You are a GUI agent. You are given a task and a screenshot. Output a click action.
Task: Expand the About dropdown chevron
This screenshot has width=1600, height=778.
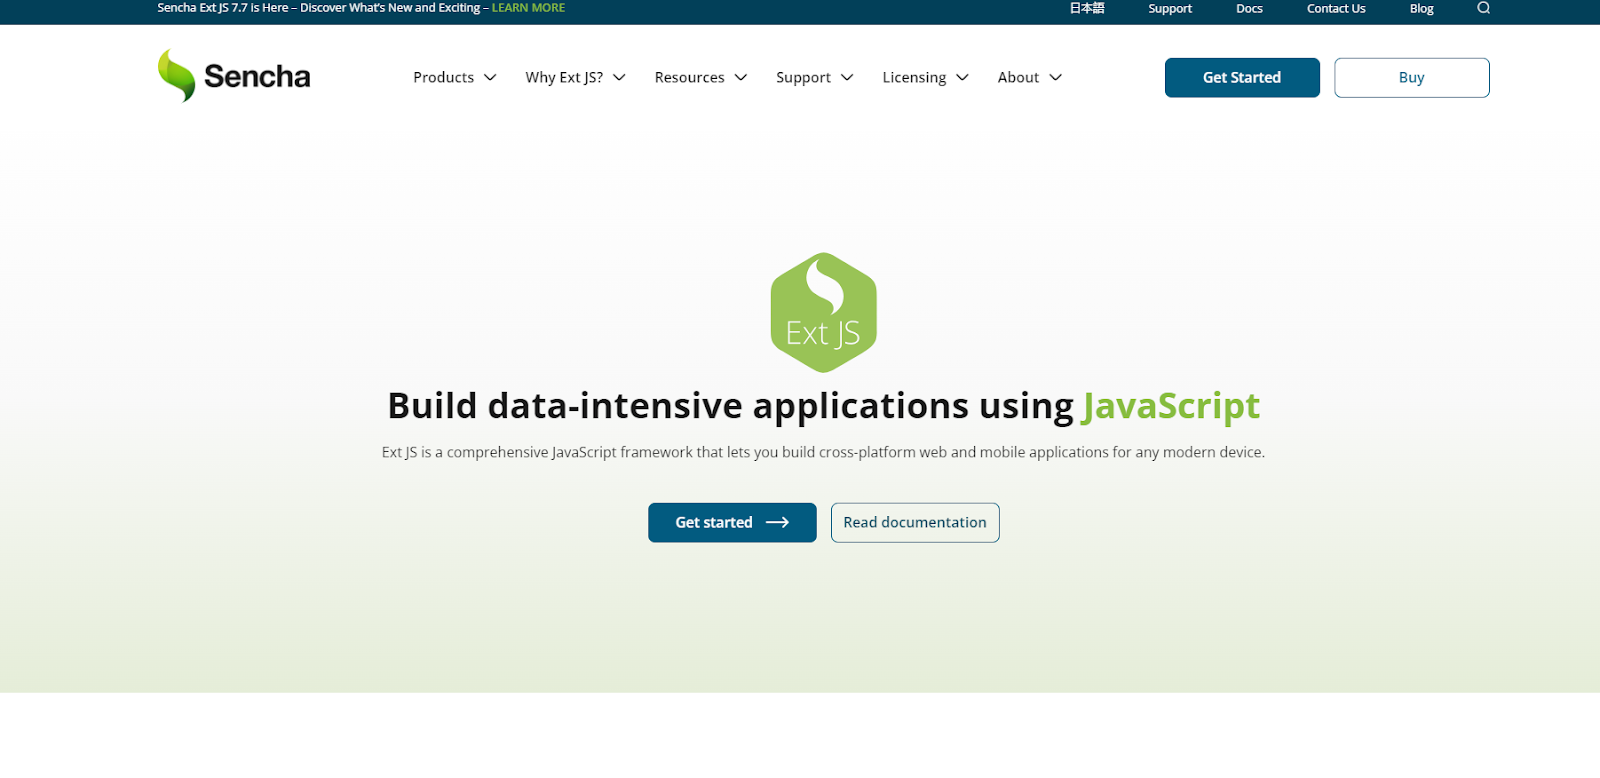click(x=1055, y=78)
